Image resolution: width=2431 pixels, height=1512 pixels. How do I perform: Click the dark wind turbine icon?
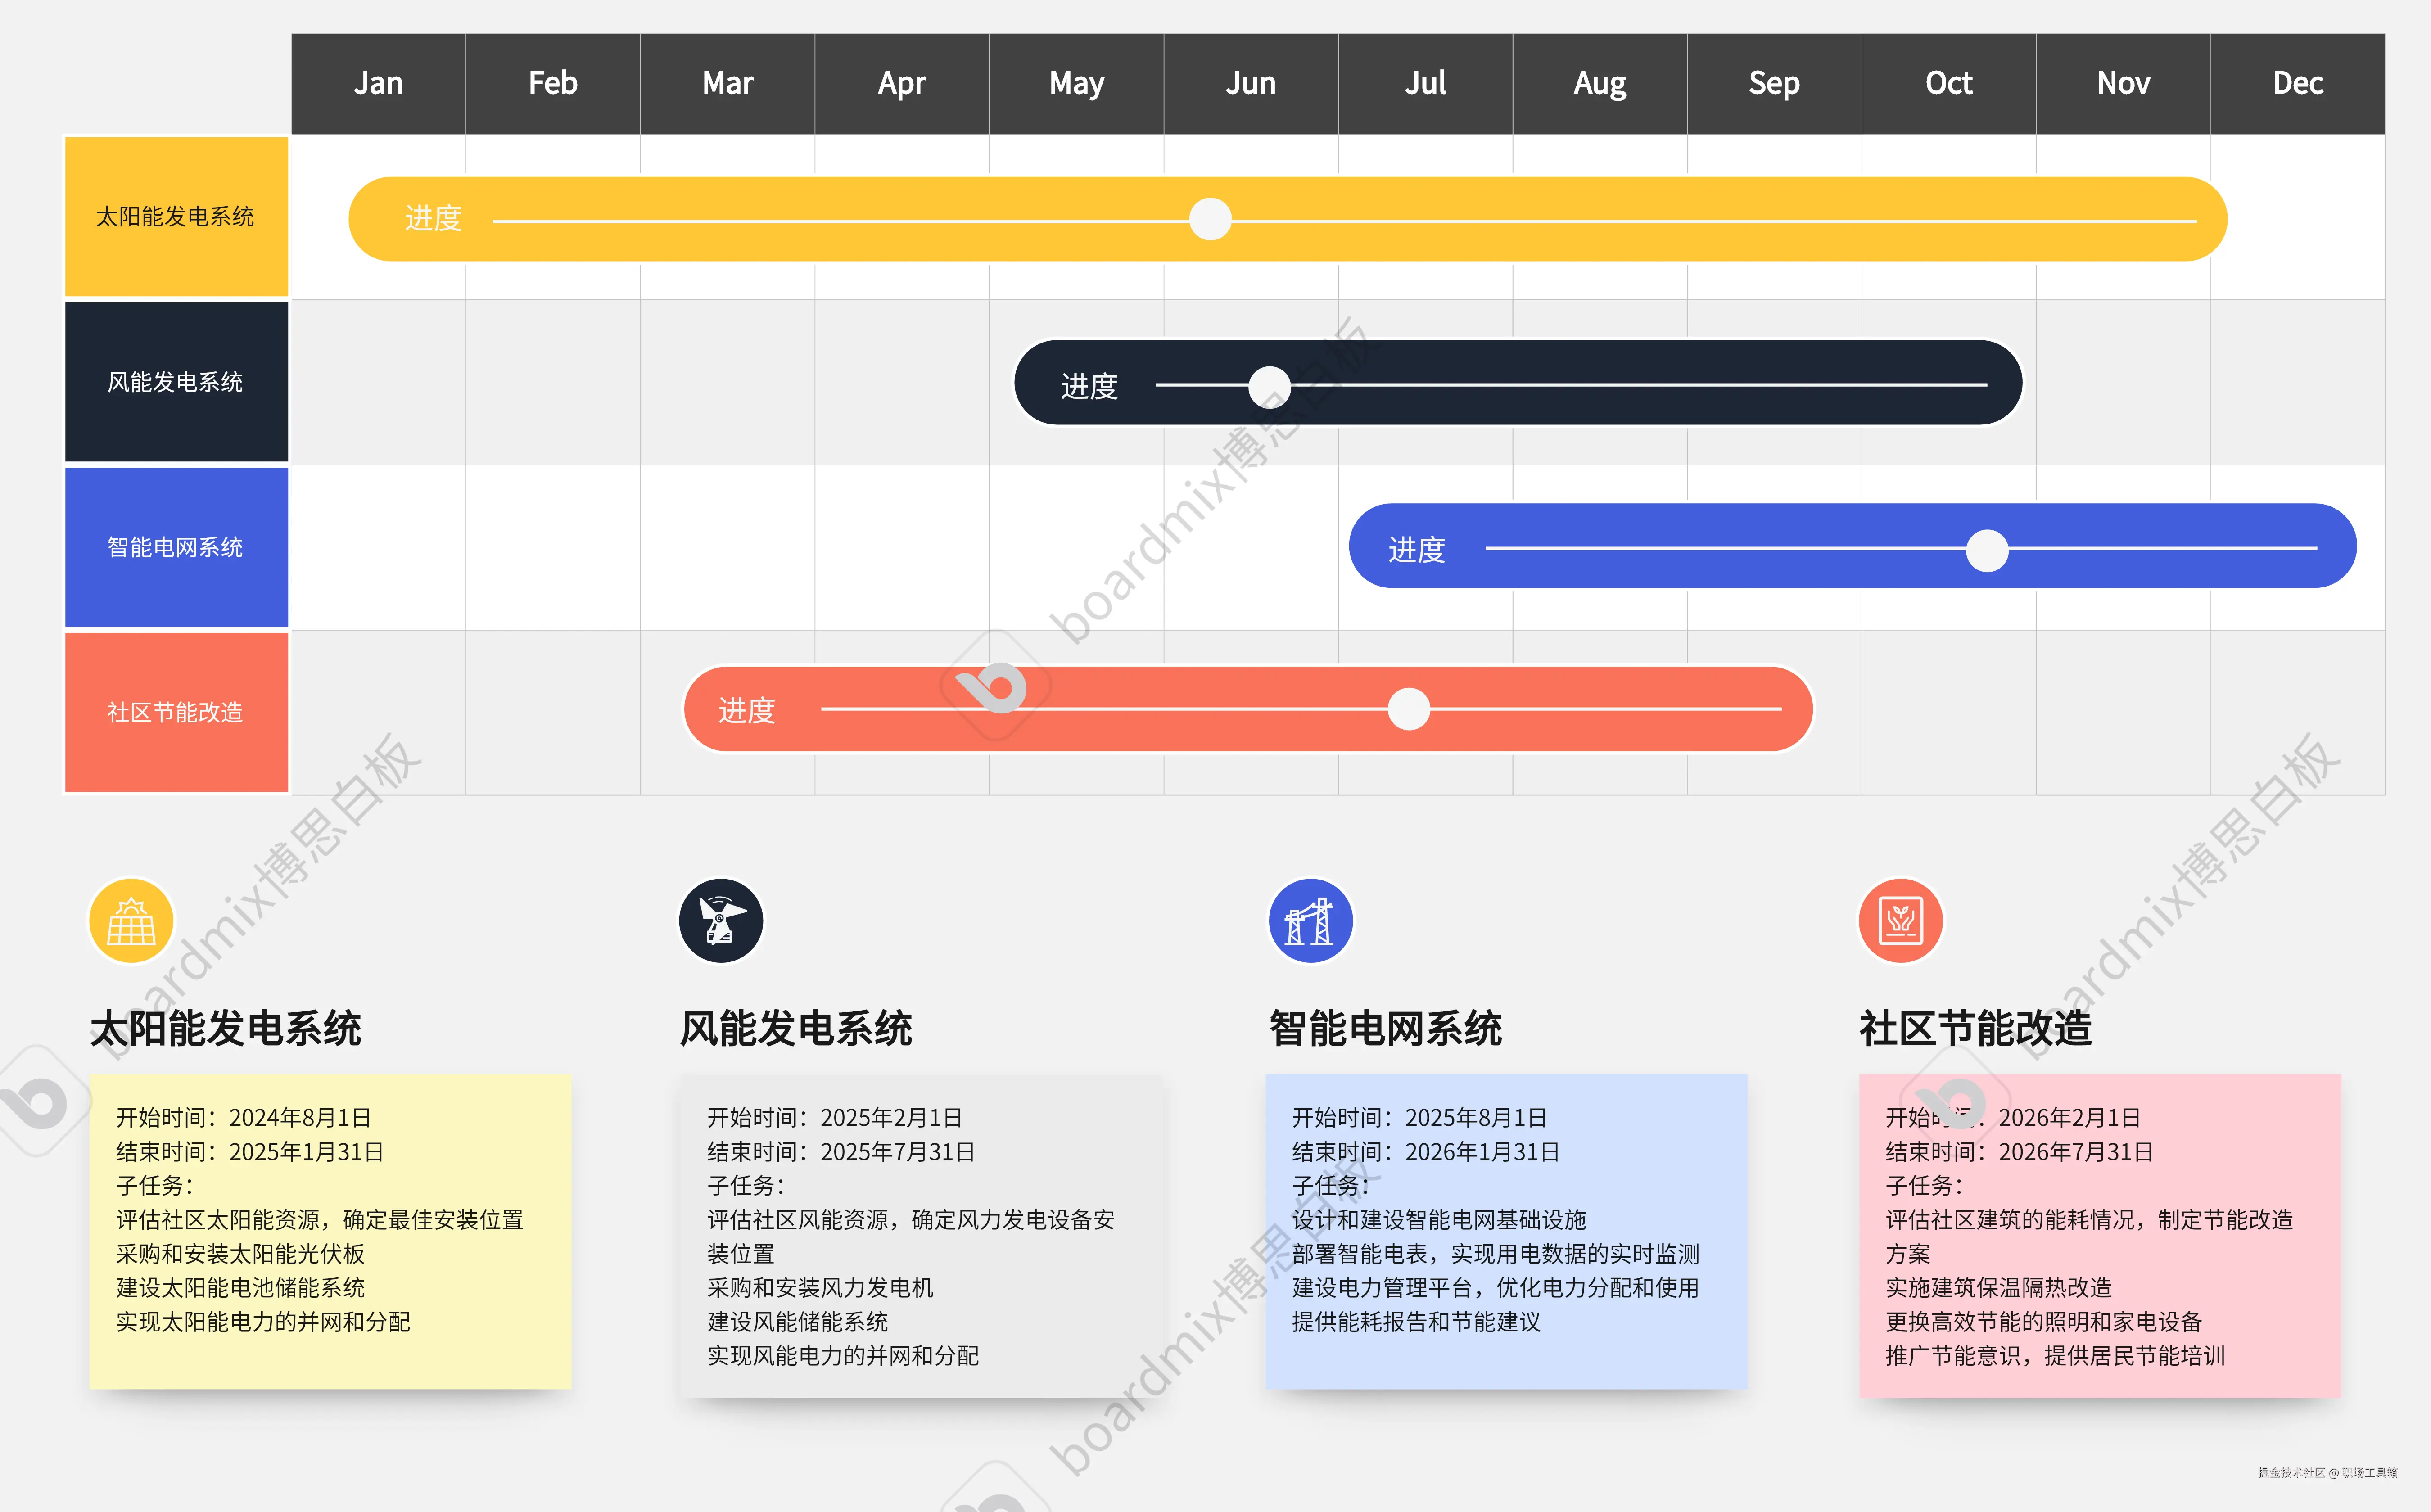pos(721,921)
